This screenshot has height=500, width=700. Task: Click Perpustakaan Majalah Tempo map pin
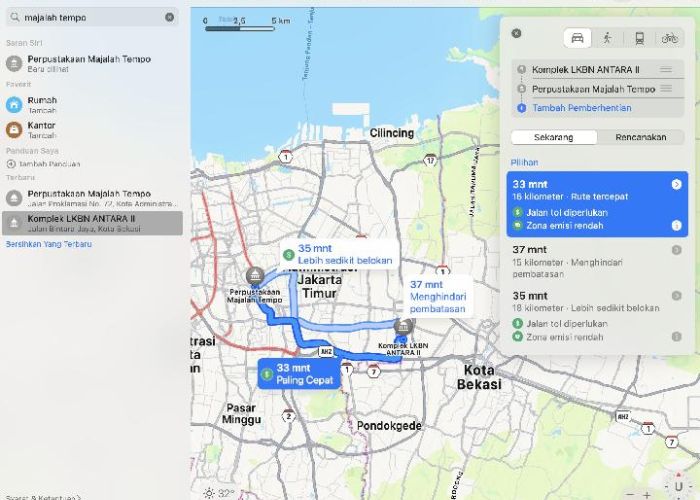(x=254, y=275)
